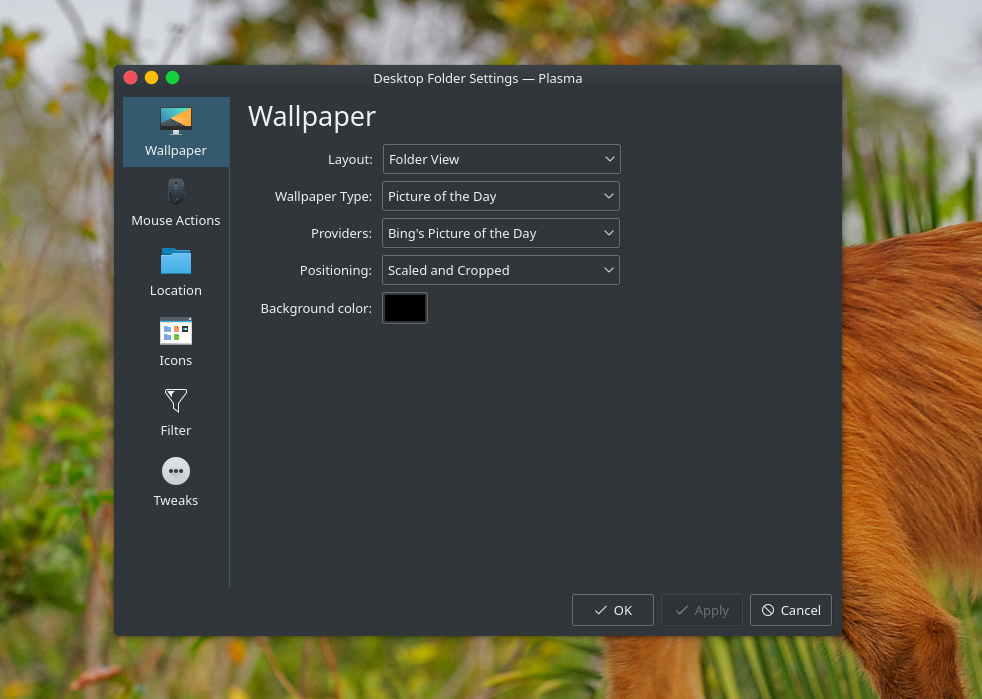
Task: Minimize the window with the yellow button
Action: [x=152, y=78]
